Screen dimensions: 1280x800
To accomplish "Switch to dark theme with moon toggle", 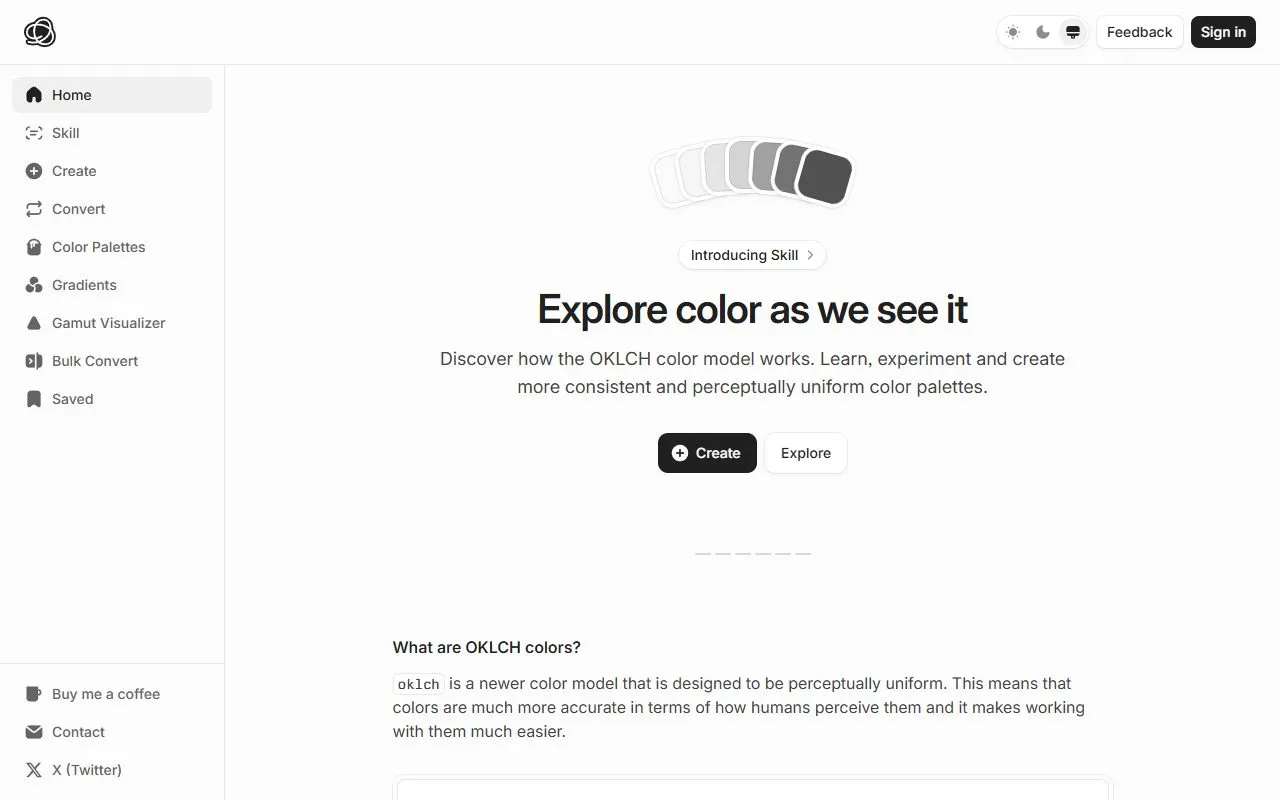I will [x=1043, y=32].
